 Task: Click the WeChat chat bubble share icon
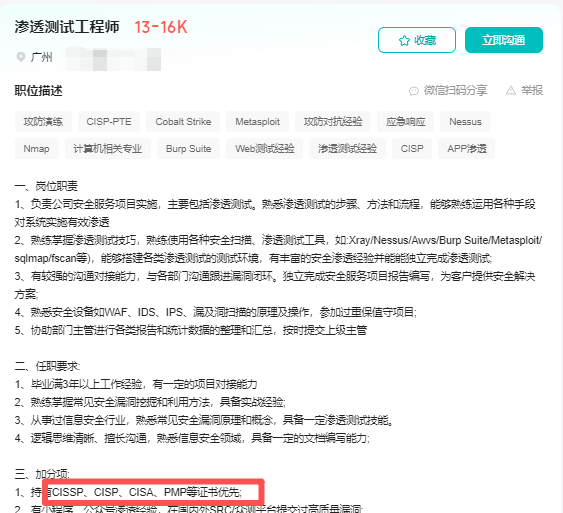[x=414, y=91]
